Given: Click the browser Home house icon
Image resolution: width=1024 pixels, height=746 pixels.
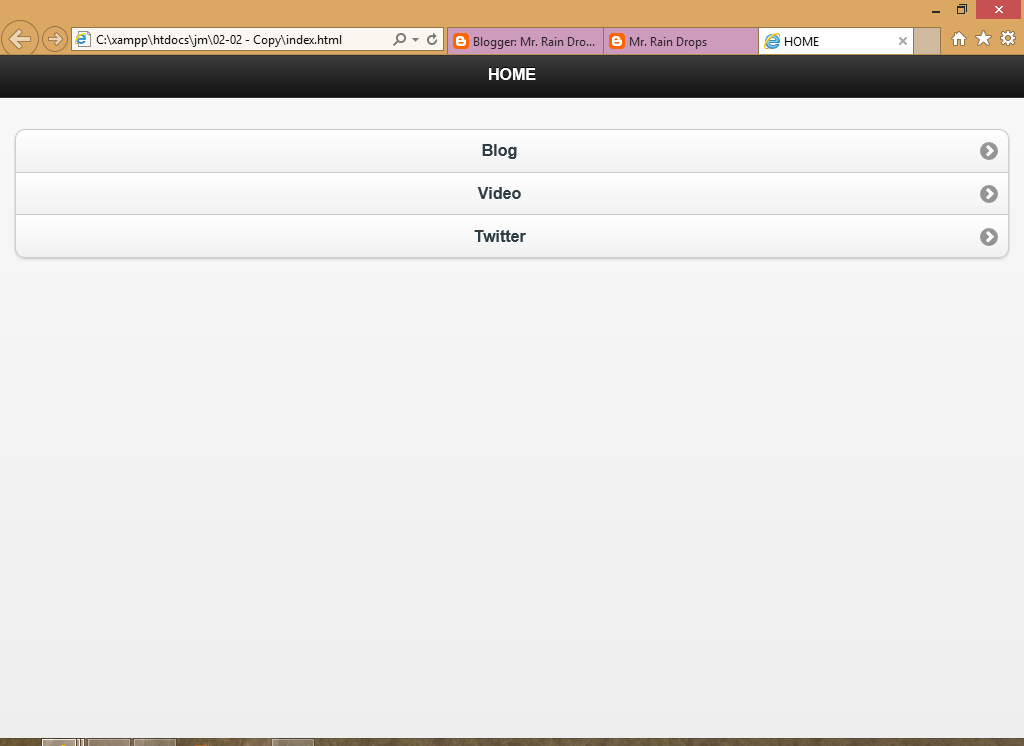Looking at the screenshot, I should point(959,39).
